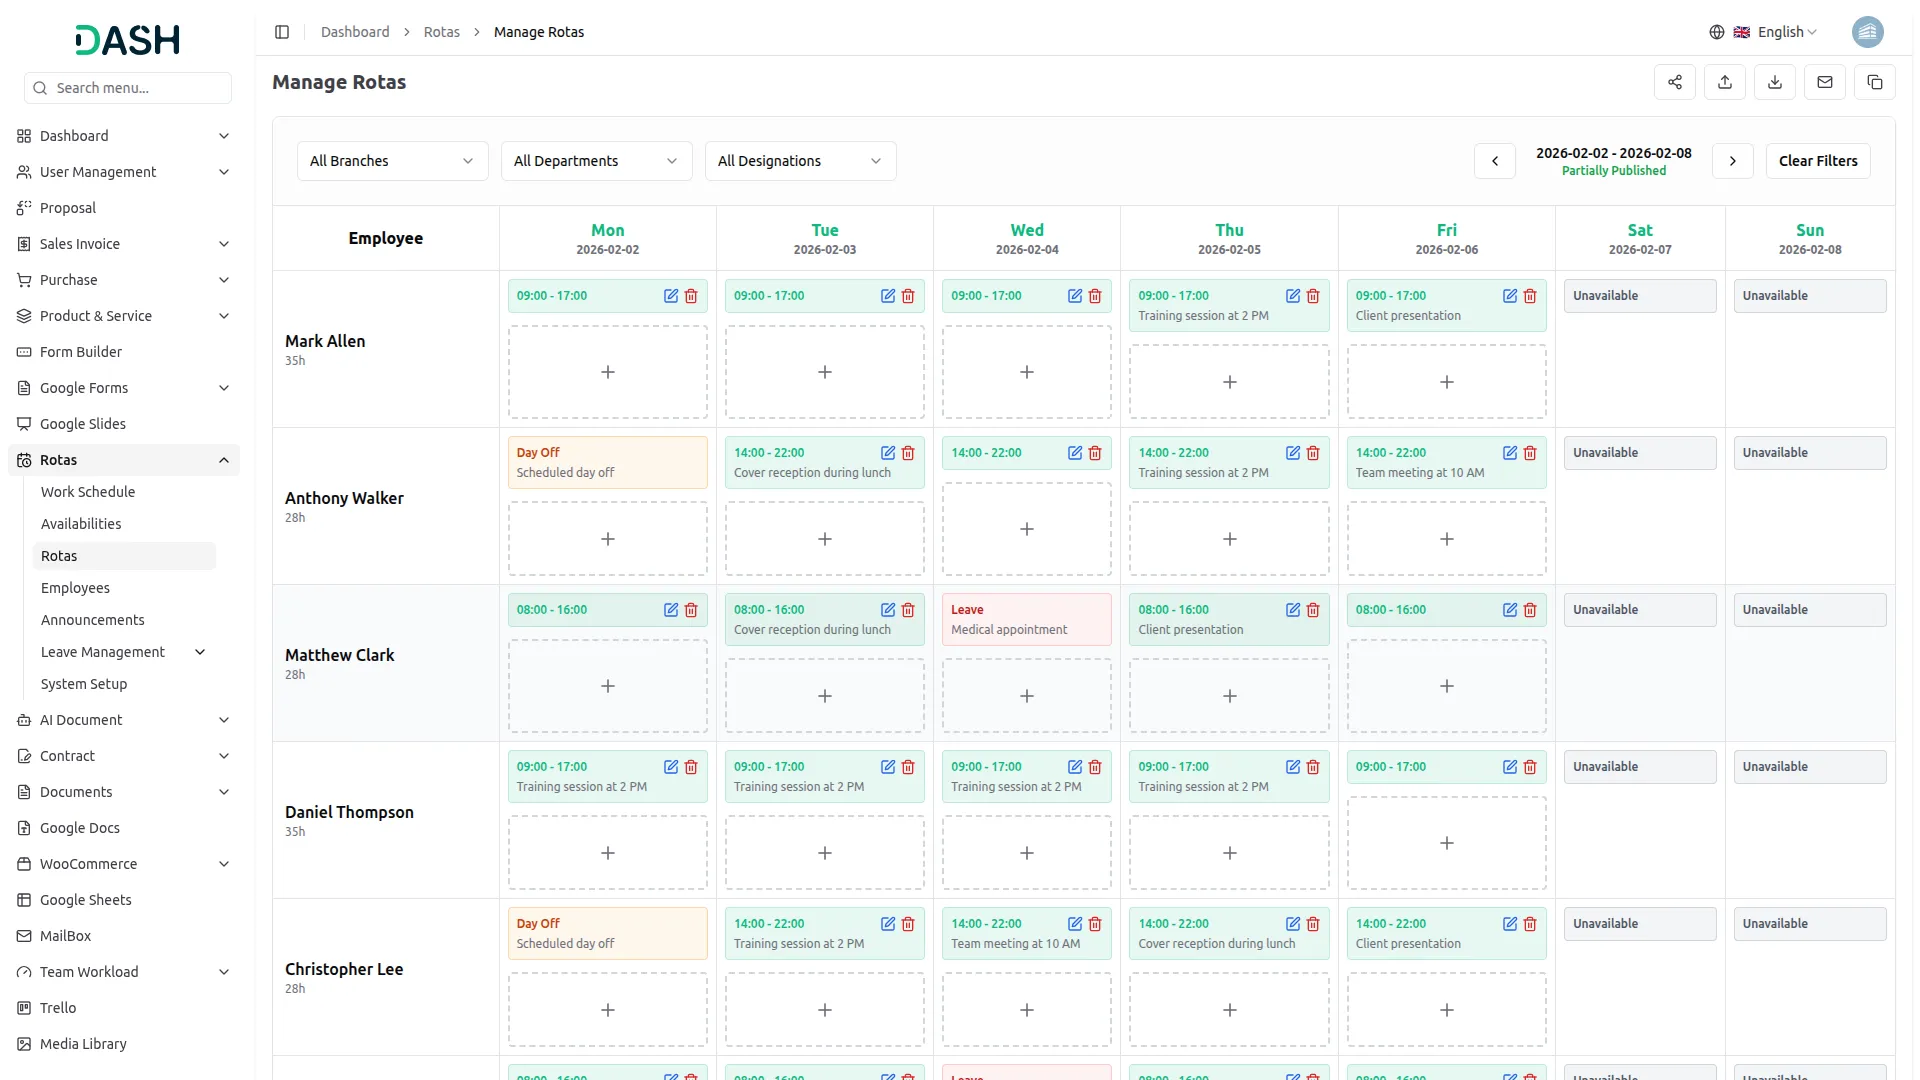Image resolution: width=1920 pixels, height=1080 pixels.
Task: Open the All Designations dropdown
Action: click(x=800, y=161)
